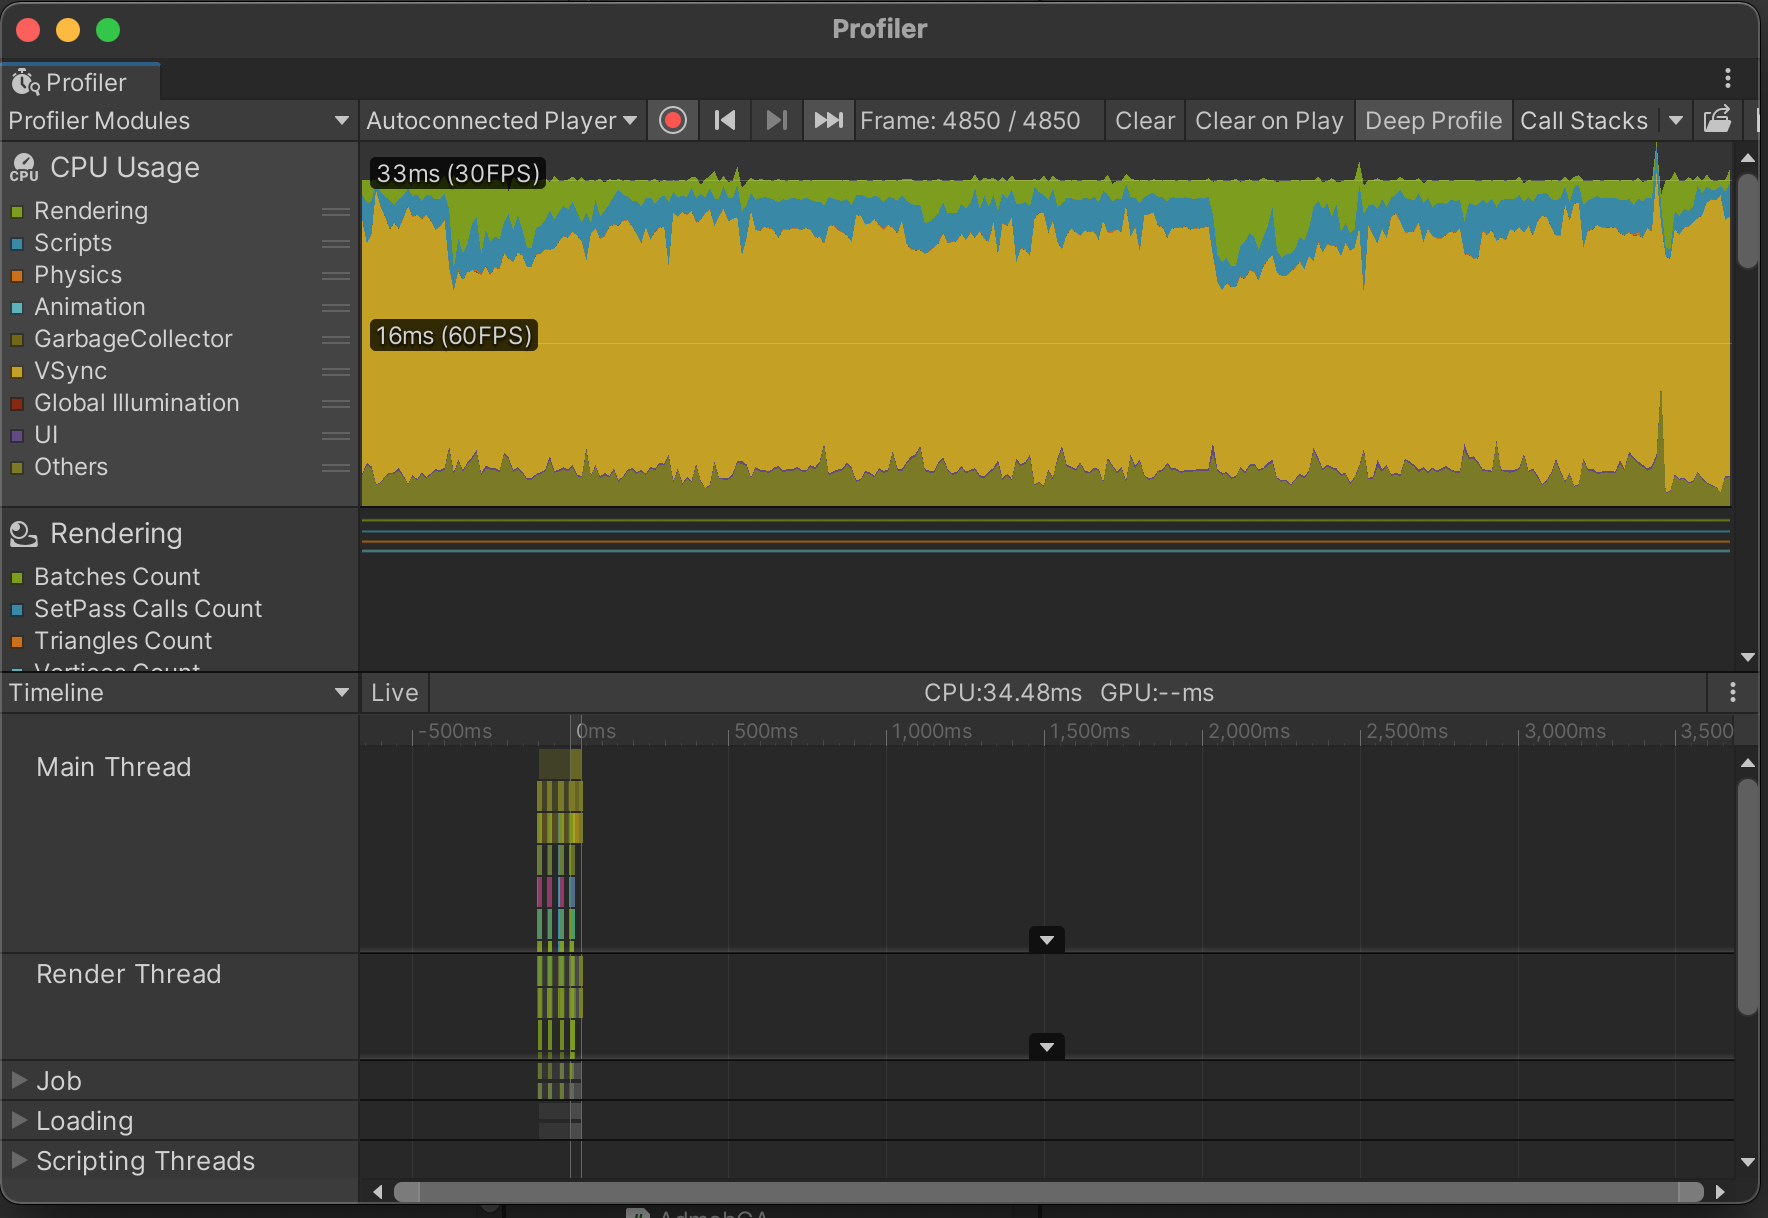Screen dimensions: 1768x1218
Task: Expand the Job thread group
Action: (x=19, y=1081)
